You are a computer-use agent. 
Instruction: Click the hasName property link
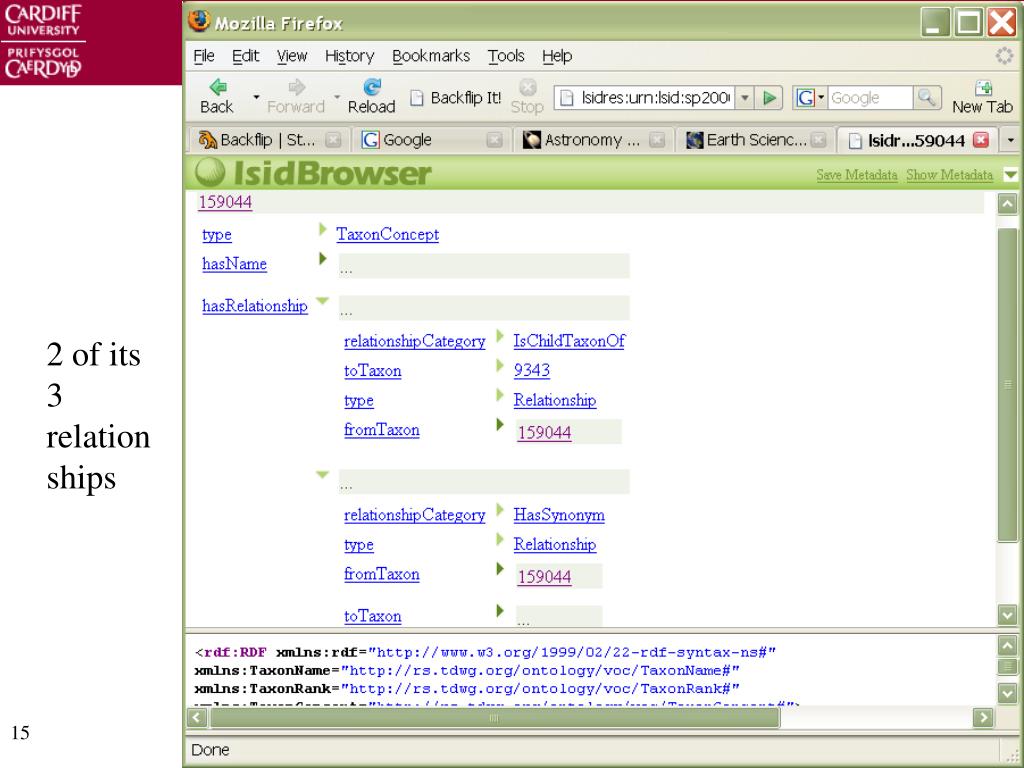pos(234,264)
